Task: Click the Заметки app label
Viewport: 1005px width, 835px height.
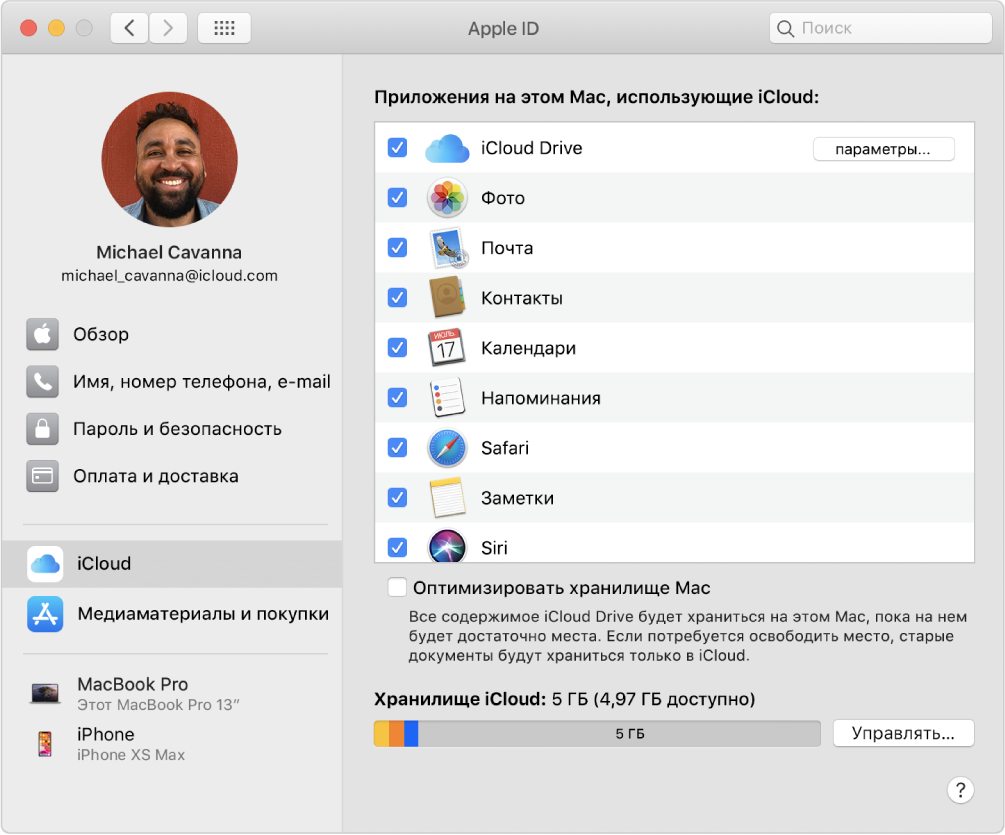Action: (517, 498)
